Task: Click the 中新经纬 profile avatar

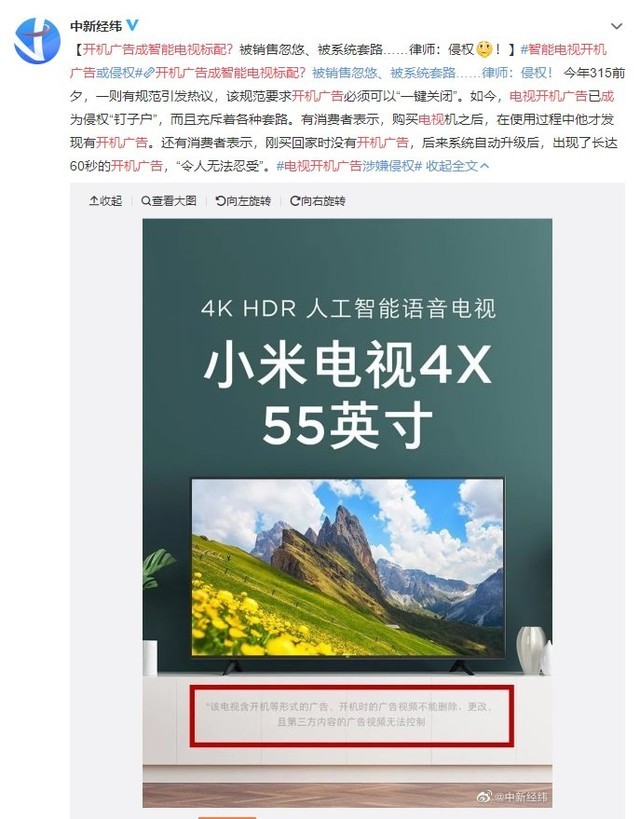Action: tap(37, 41)
